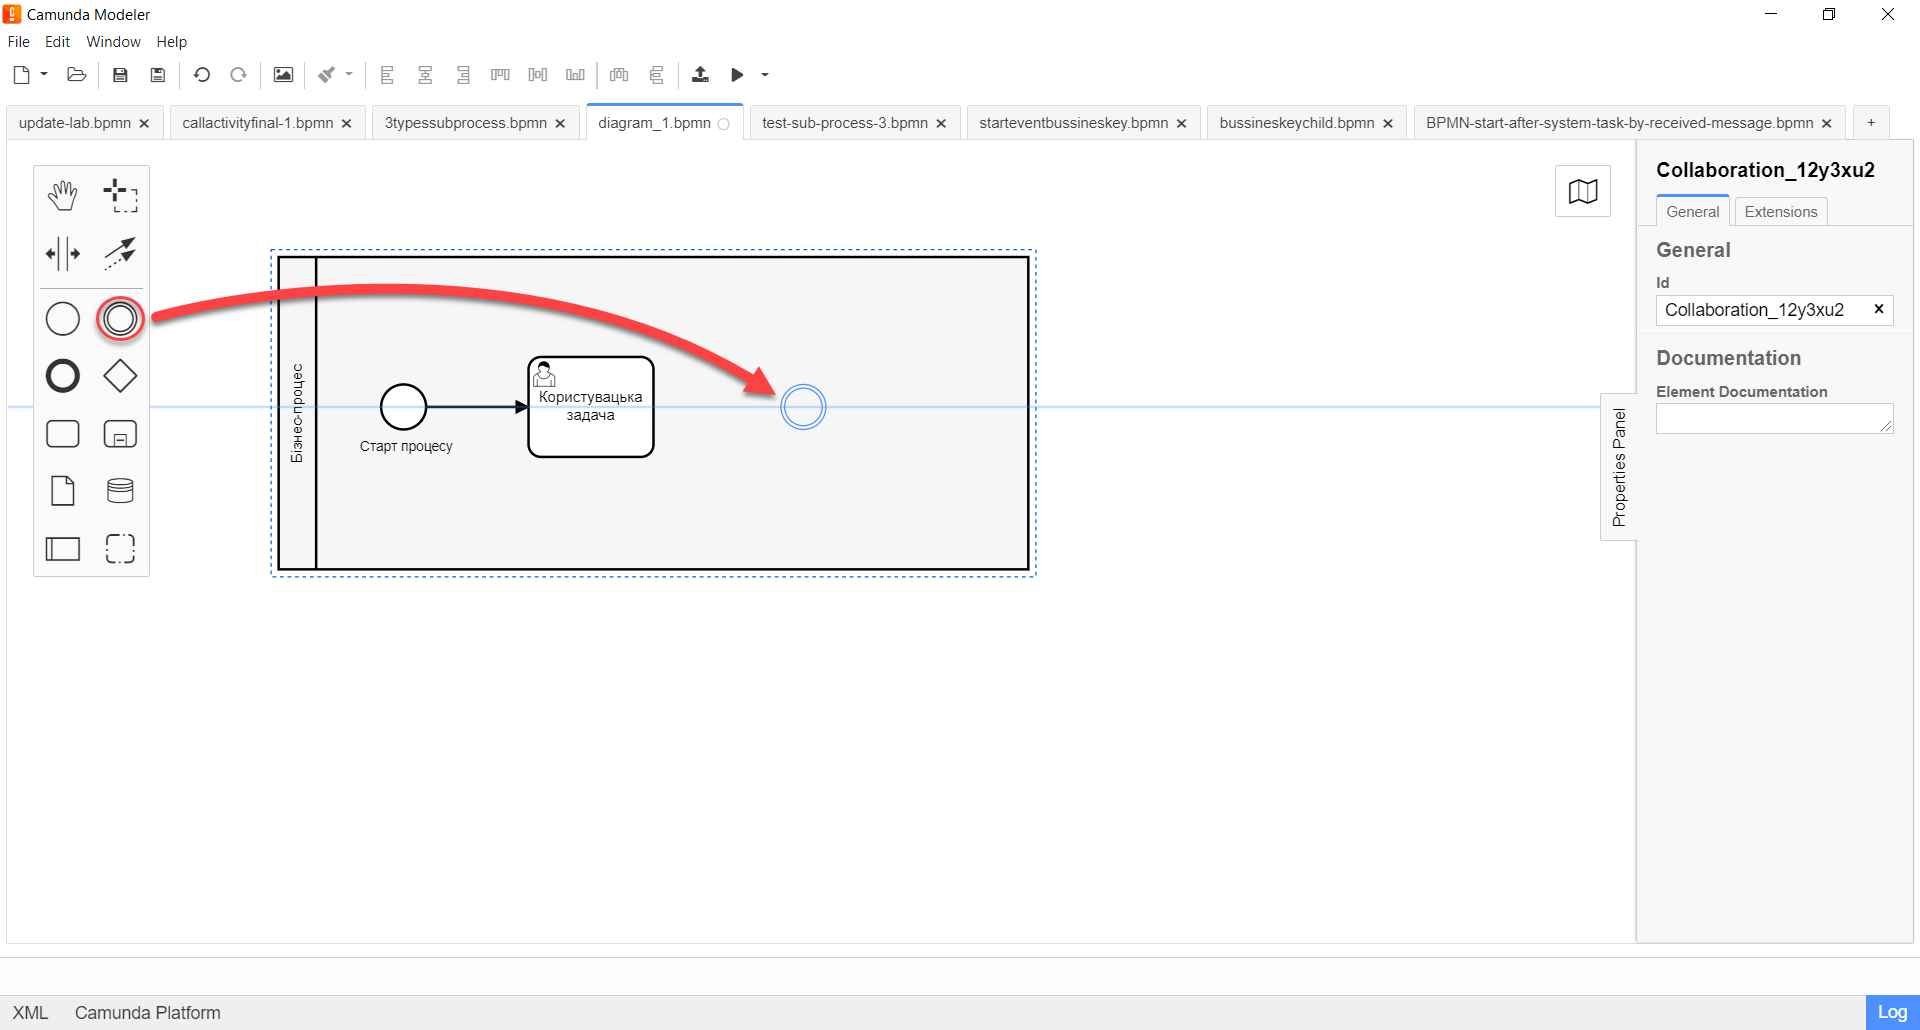The width and height of the screenshot is (1920, 1030).
Task: Activate the create/remove space tool
Action: pos(63,254)
